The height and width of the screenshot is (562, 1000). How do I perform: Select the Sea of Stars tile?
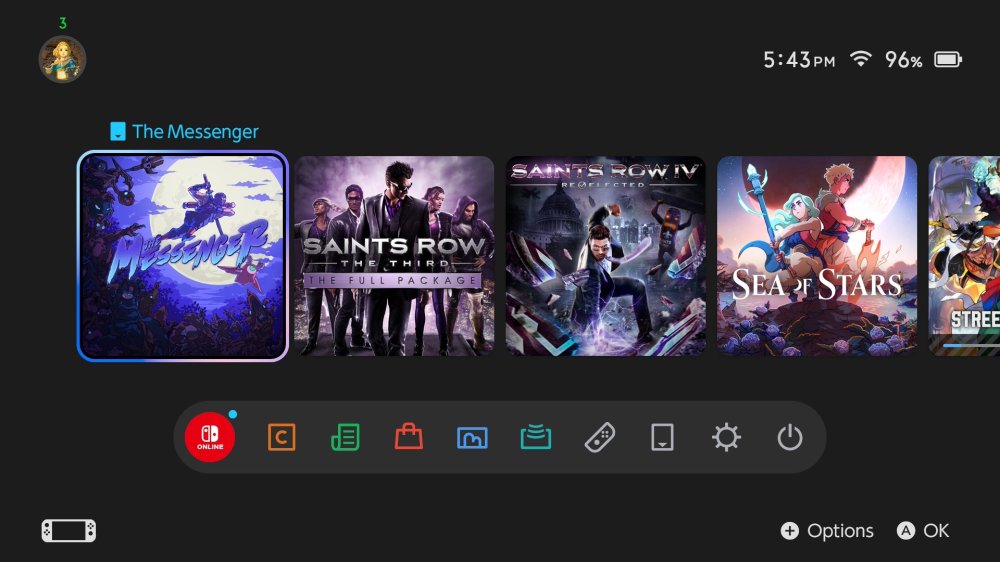pos(817,256)
